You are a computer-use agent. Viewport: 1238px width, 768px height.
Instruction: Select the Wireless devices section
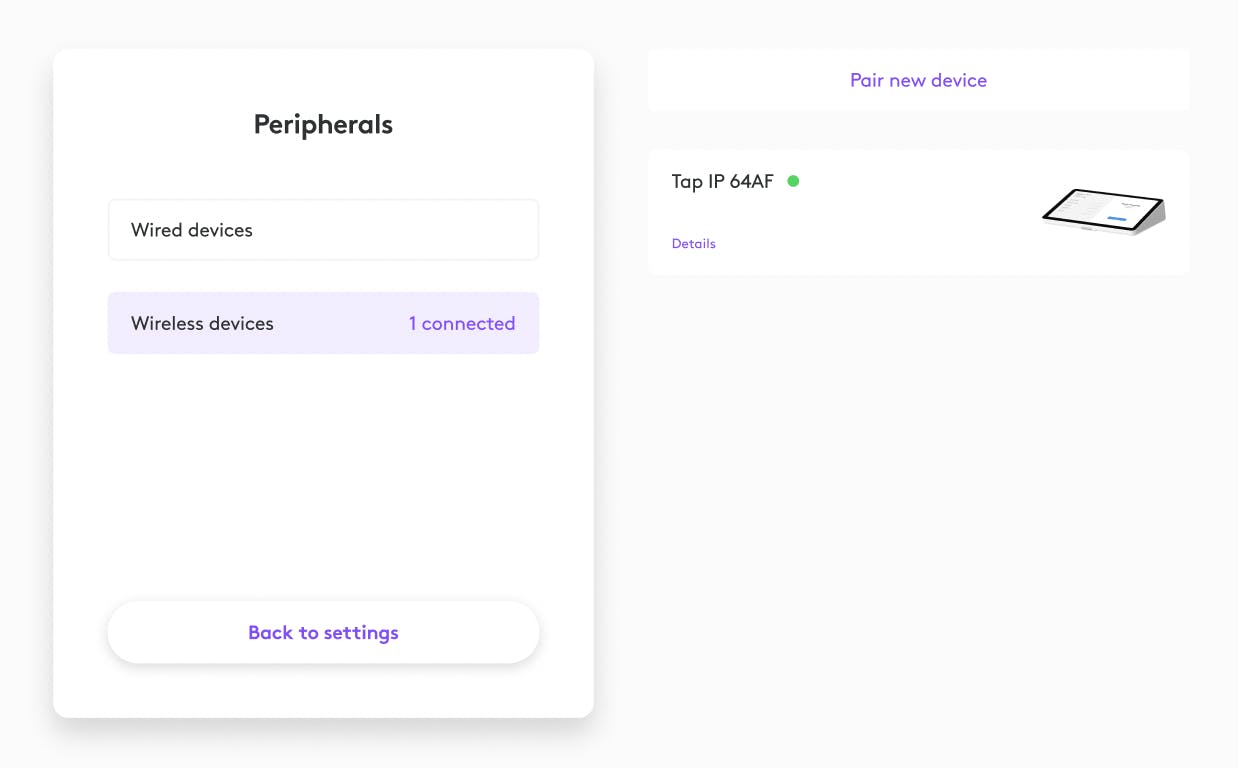(323, 323)
